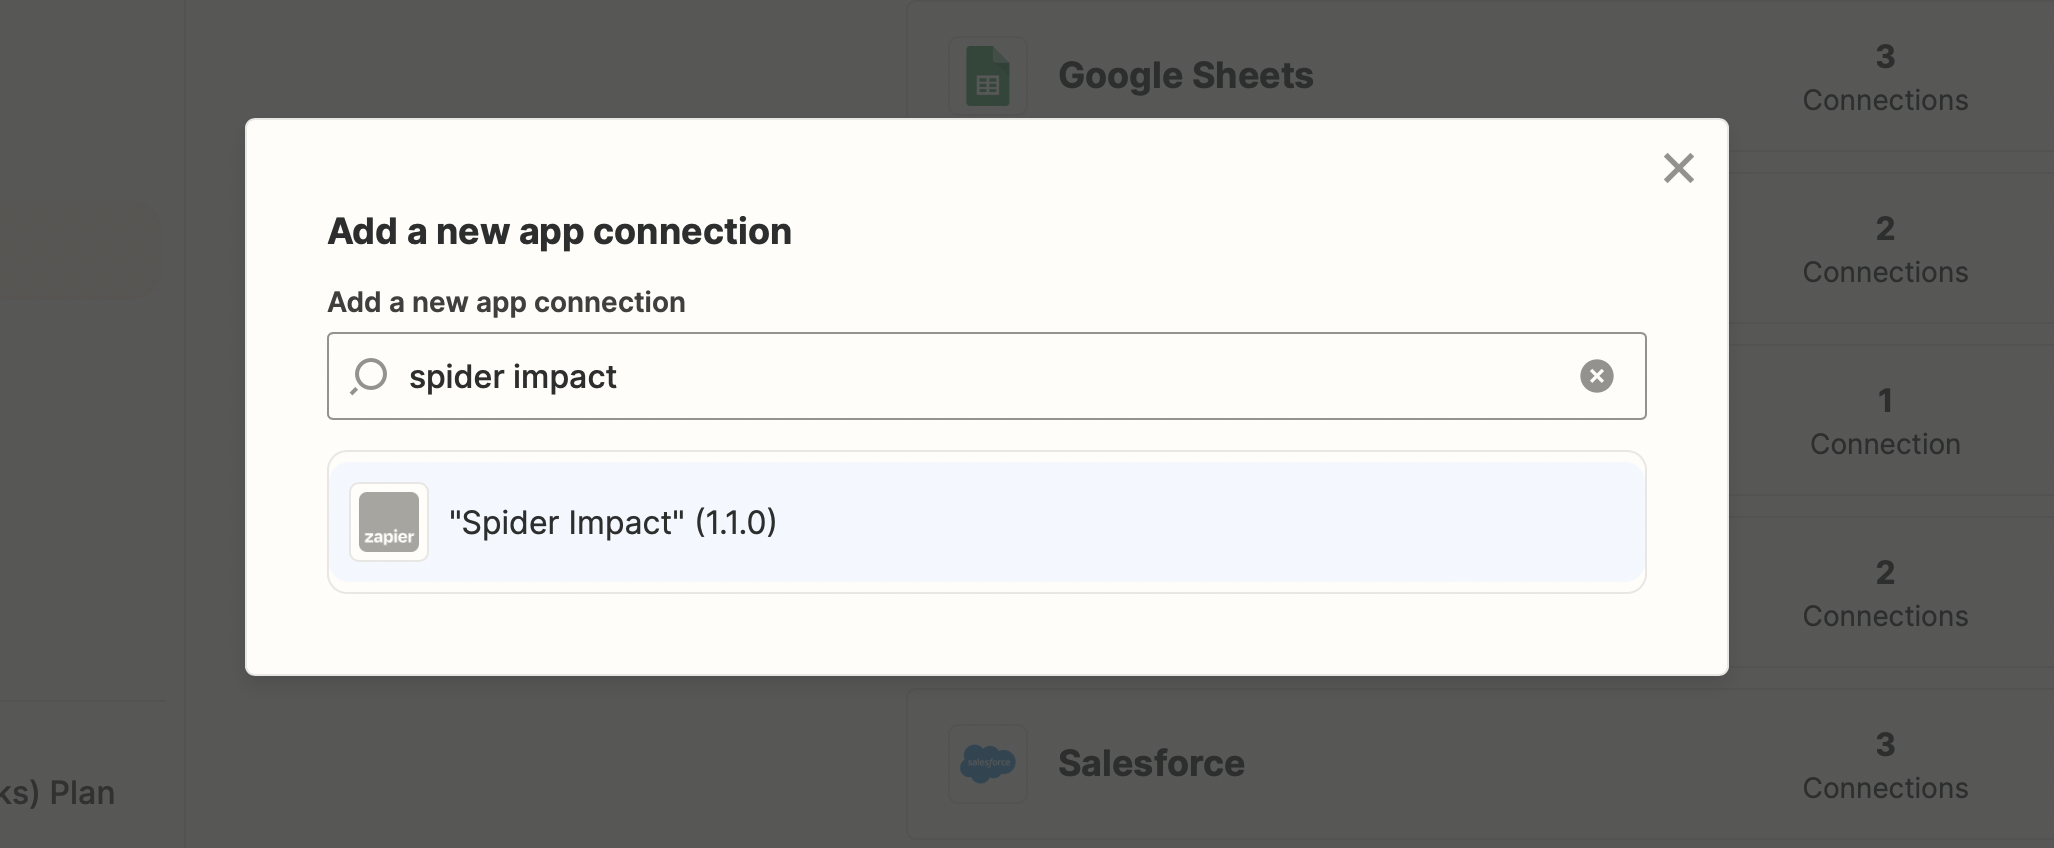Image resolution: width=2054 pixels, height=848 pixels.
Task: Open the Salesforce cloud icon in background list
Action: coord(987,764)
